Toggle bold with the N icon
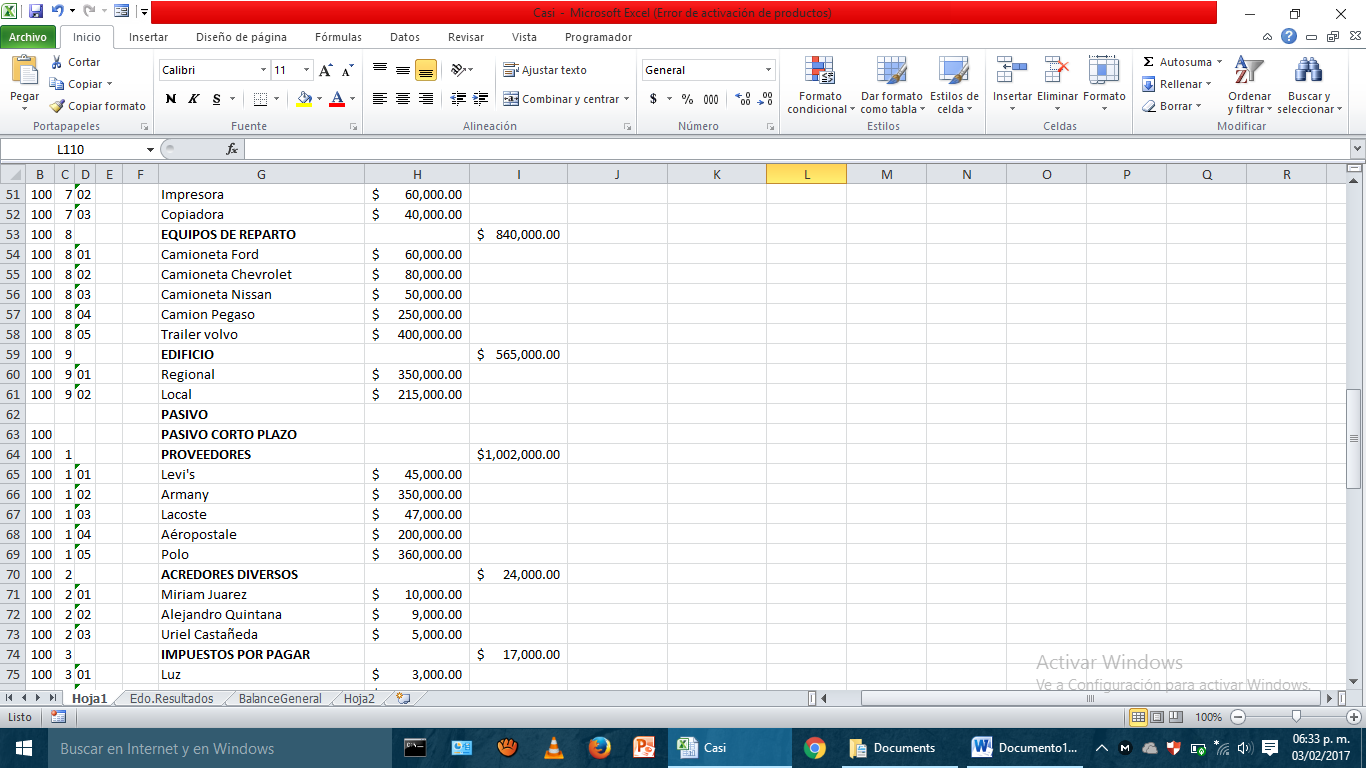Viewport: 1366px width, 768px height. point(169,100)
